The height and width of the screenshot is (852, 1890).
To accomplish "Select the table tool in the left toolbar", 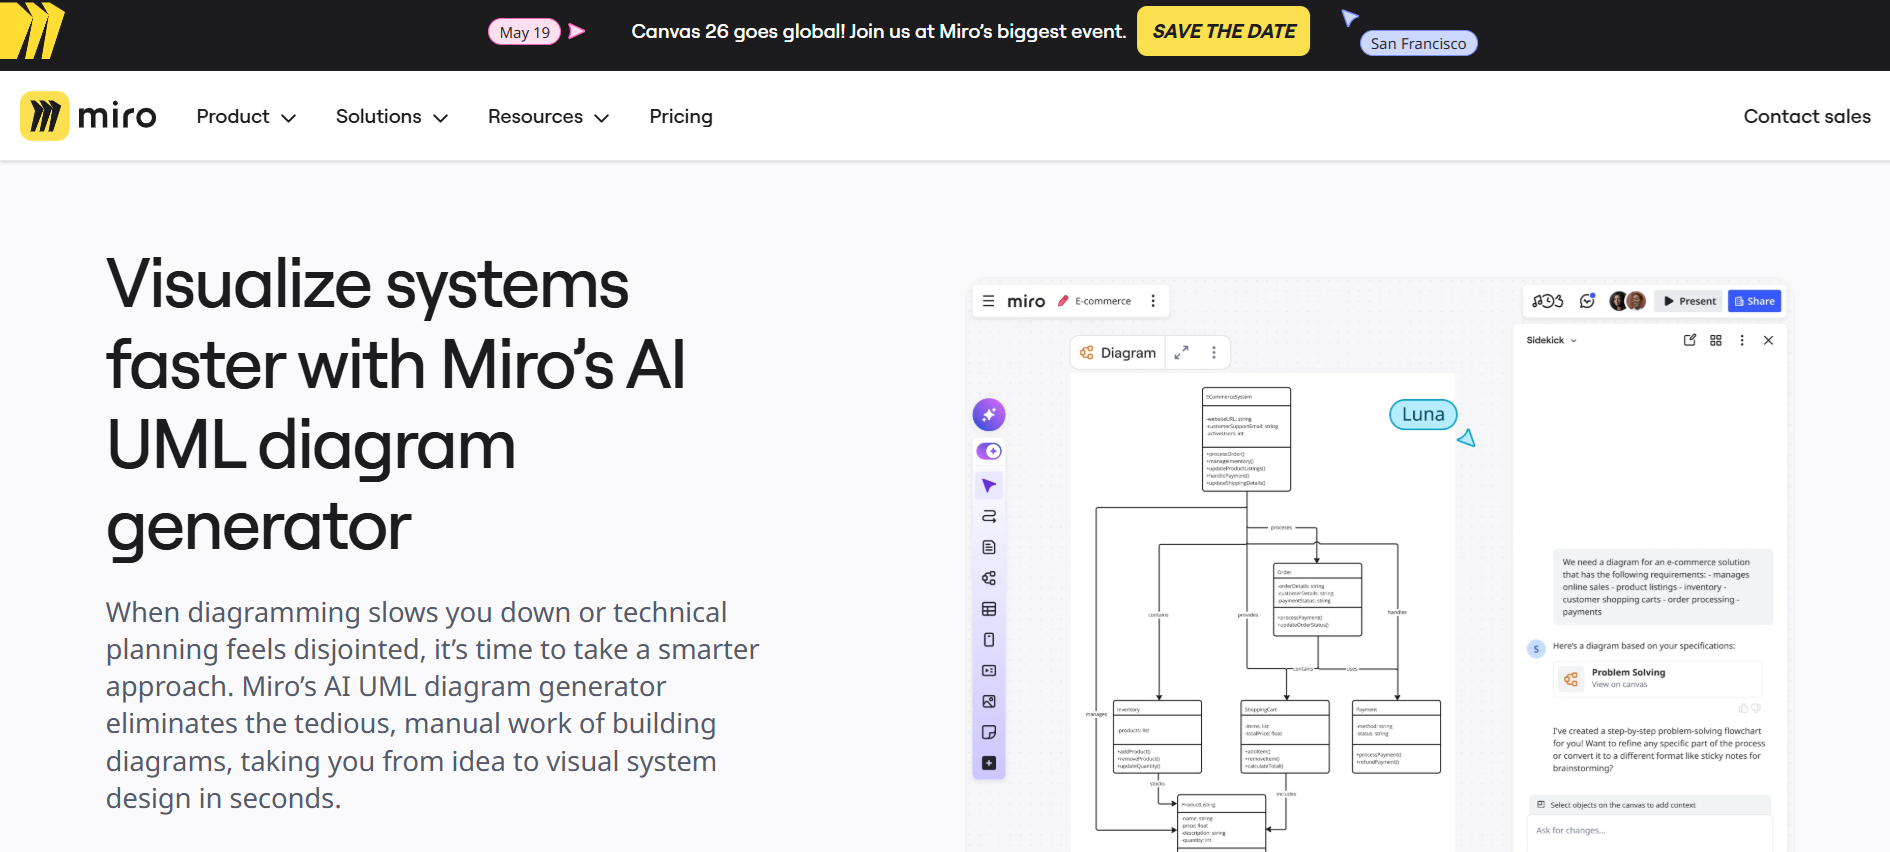I will click(x=989, y=609).
